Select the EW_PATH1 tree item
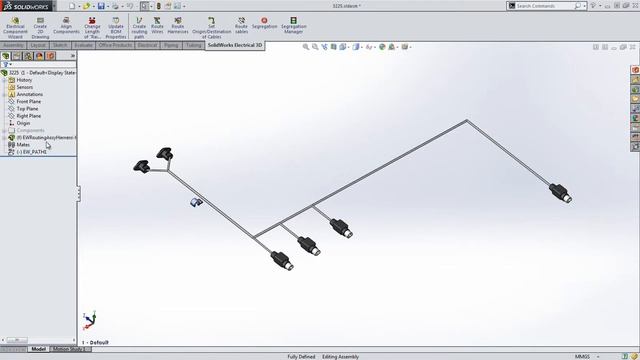Viewport: 640px width, 360px height. coord(31,152)
